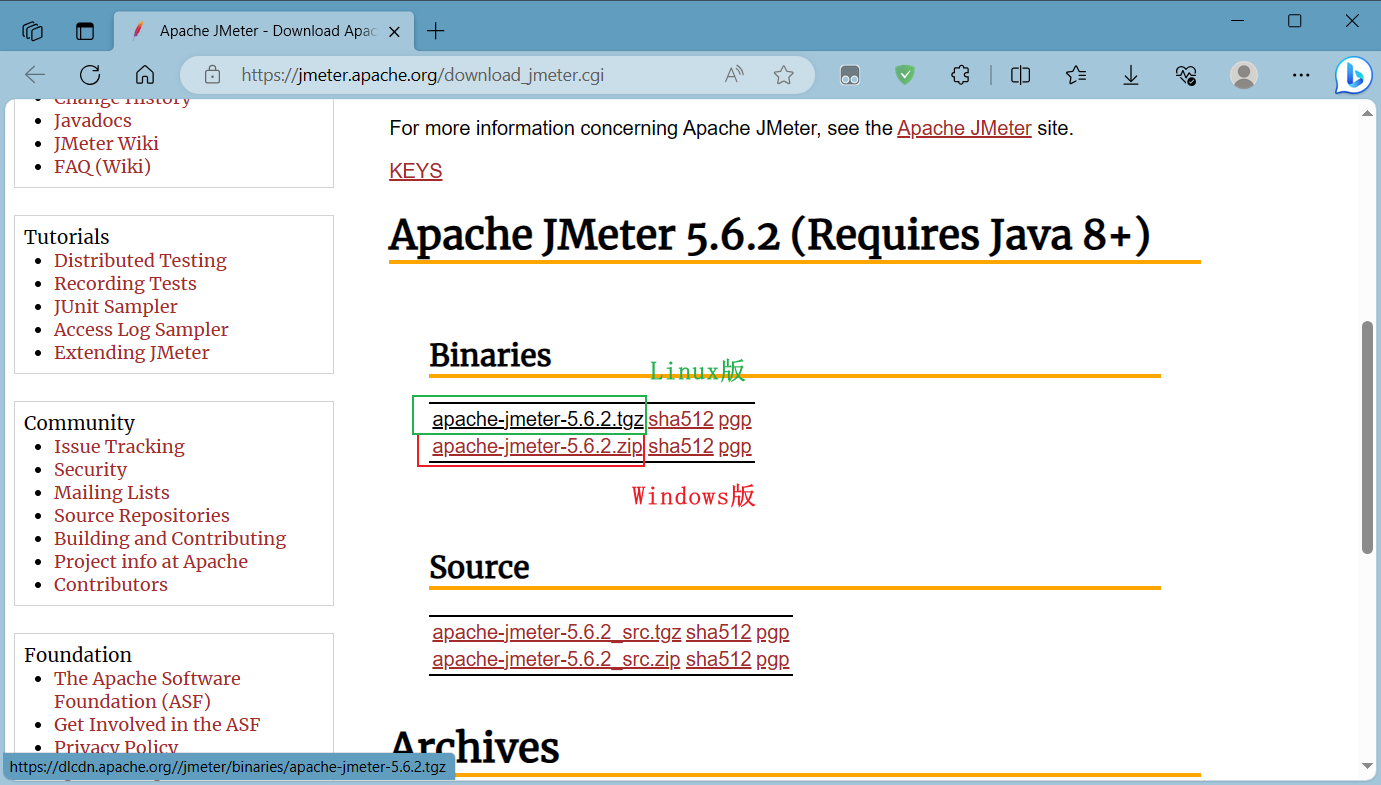Open Distributed Testing tutorial

point(140,260)
